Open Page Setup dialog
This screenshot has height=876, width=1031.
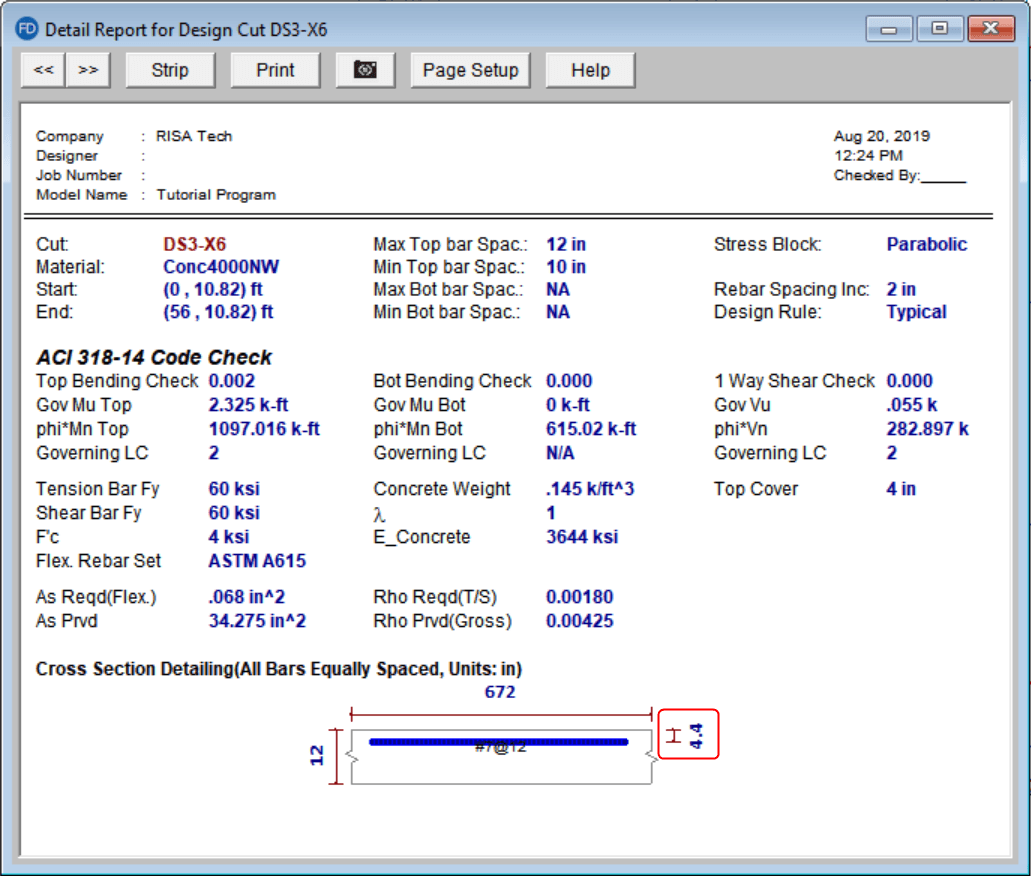(x=470, y=70)
